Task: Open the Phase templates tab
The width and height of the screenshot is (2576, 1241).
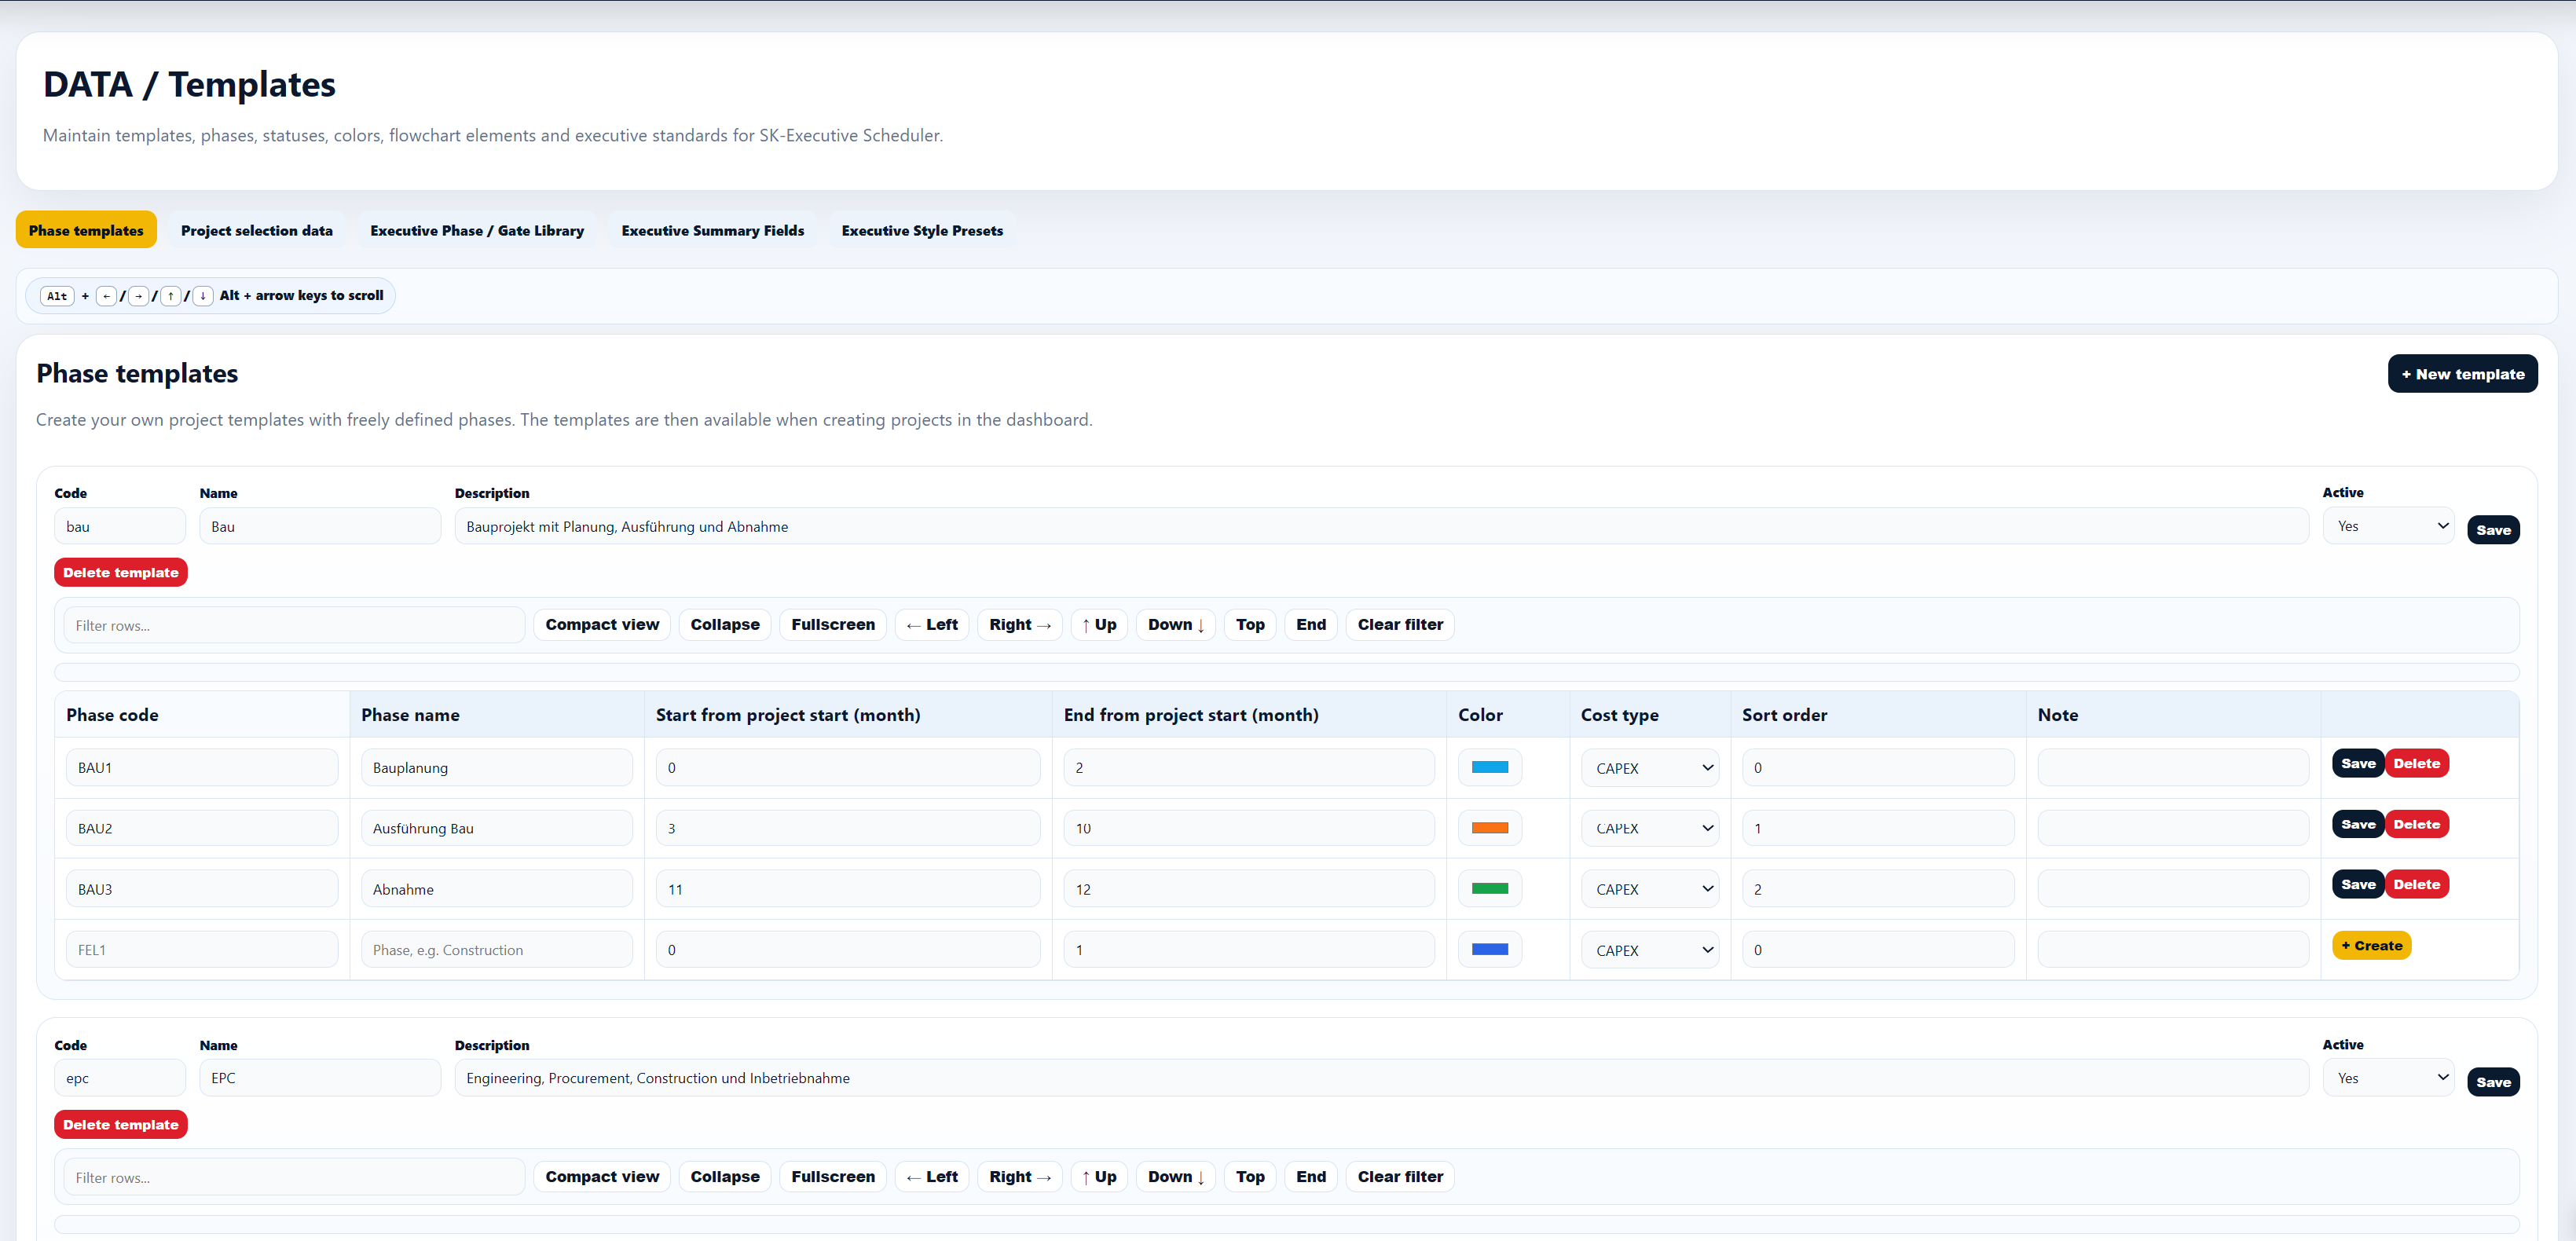Action: click(86, 230)
